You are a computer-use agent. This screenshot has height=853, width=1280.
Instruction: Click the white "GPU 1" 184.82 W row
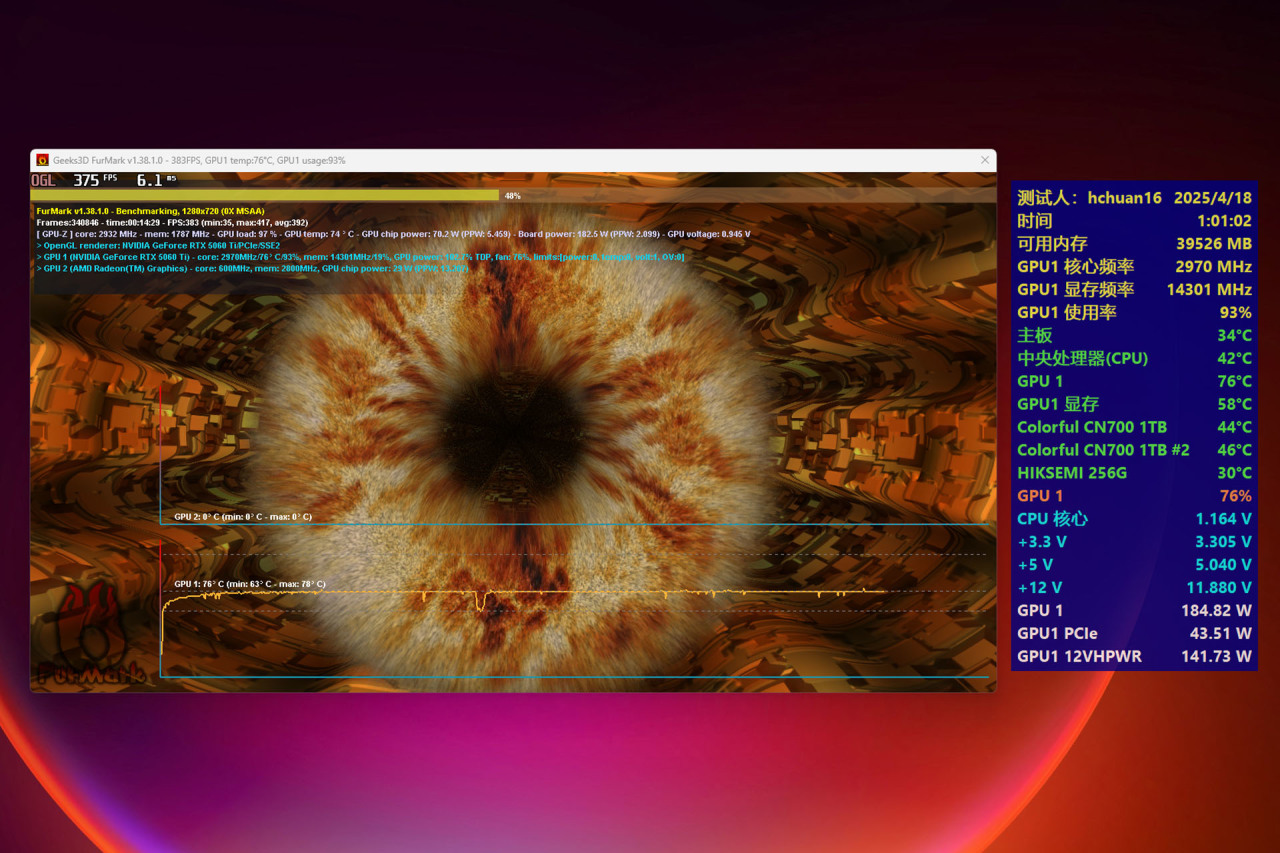(1134, 611)
